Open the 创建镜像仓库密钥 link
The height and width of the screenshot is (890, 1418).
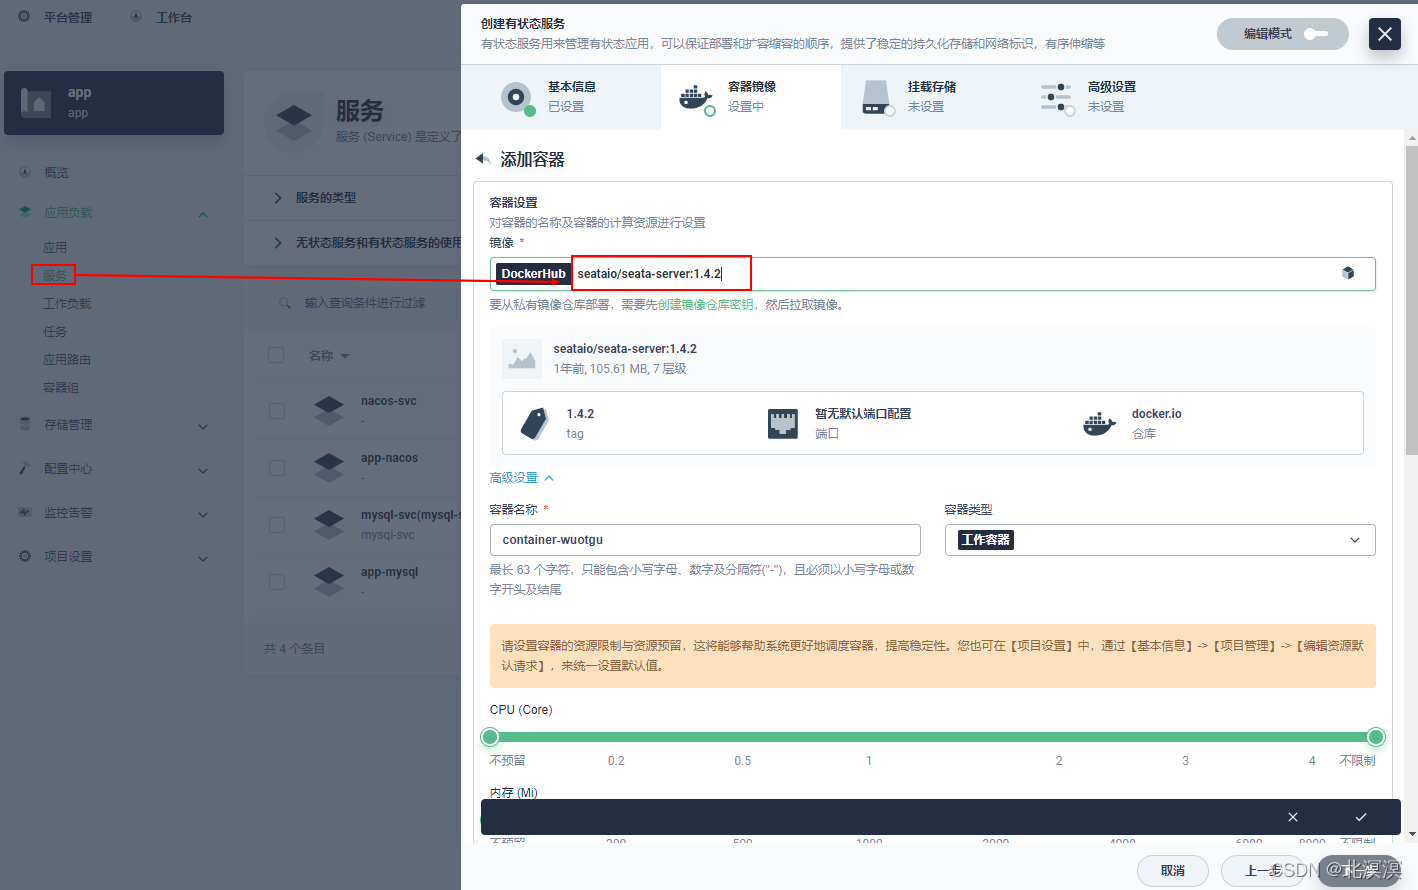pos(706,305)
